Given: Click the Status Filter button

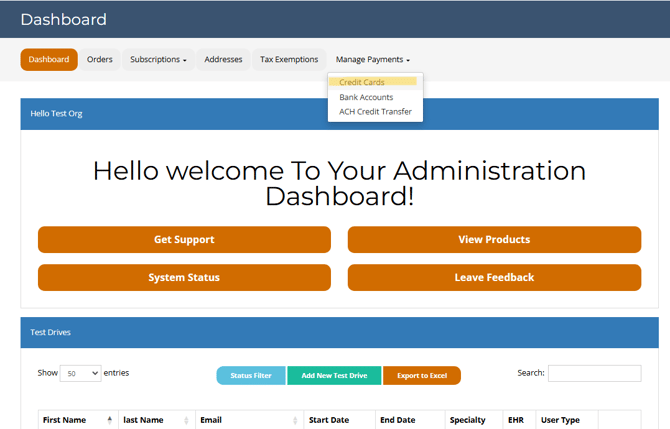Looking at the screenshot, I should [x=251, y=376].
